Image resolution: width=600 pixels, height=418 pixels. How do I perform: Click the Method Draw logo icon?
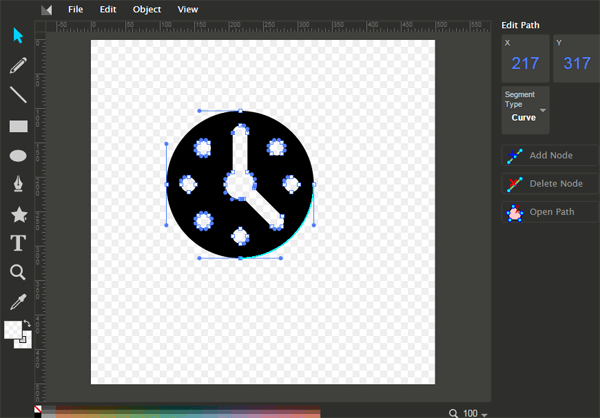point(45,9)
